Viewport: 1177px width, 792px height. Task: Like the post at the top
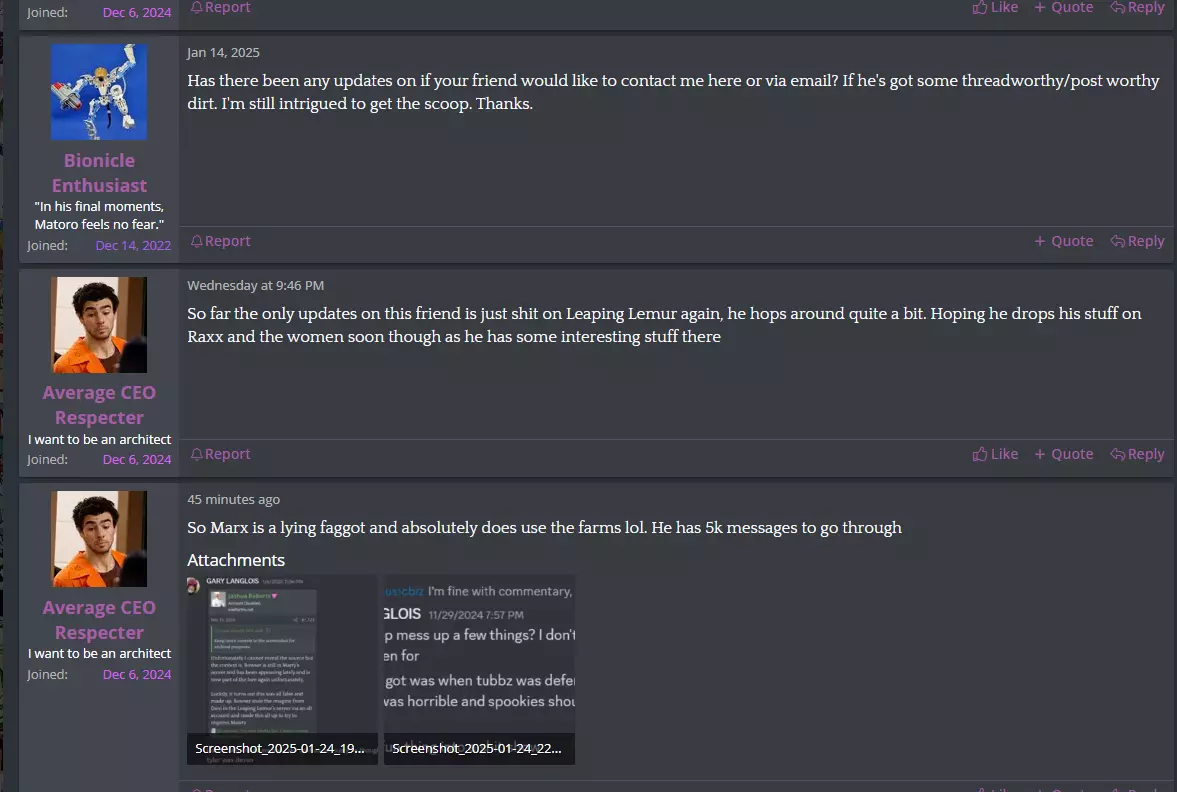point(995,8)
